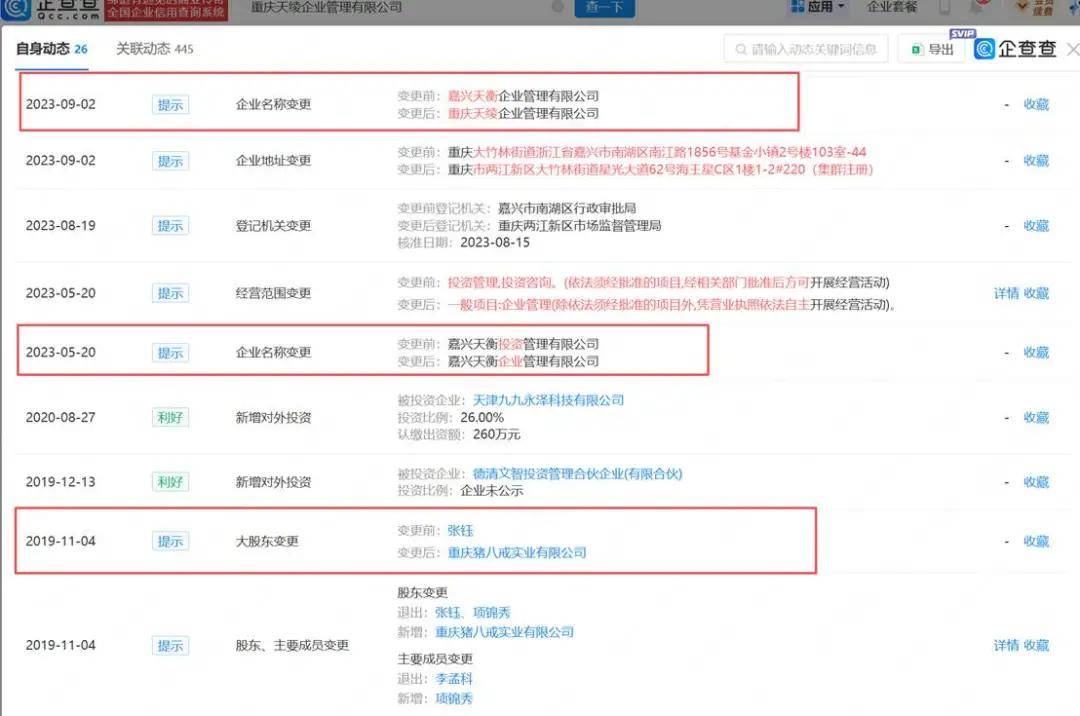Screen dimensions: 1080x716
Task: Close the dynamics panel with X
Action: coord(1072,50)
